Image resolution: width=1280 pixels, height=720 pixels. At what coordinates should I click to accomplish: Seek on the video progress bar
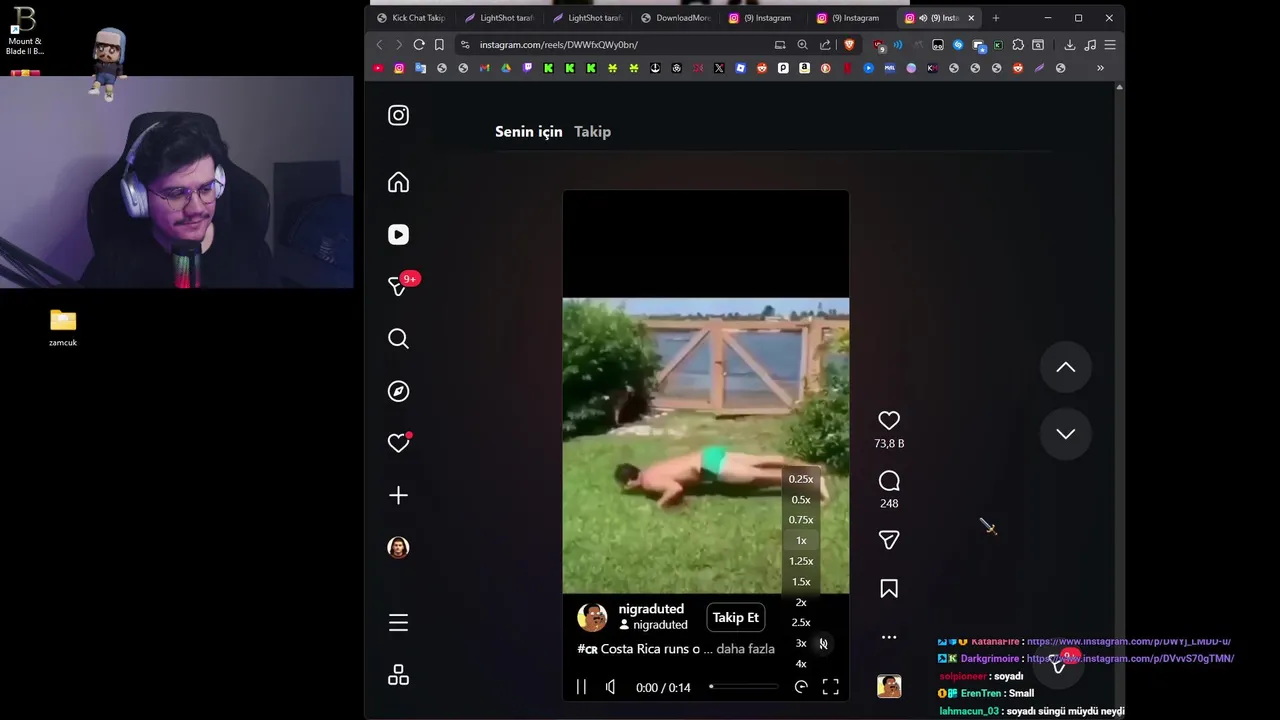tap(744, 687)
